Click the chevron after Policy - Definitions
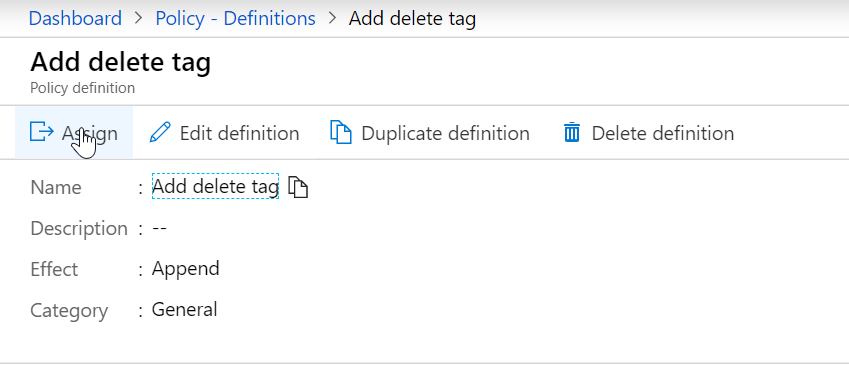This screenshot has height=373, width=849. pyautogui.click(x=332, y=18)
